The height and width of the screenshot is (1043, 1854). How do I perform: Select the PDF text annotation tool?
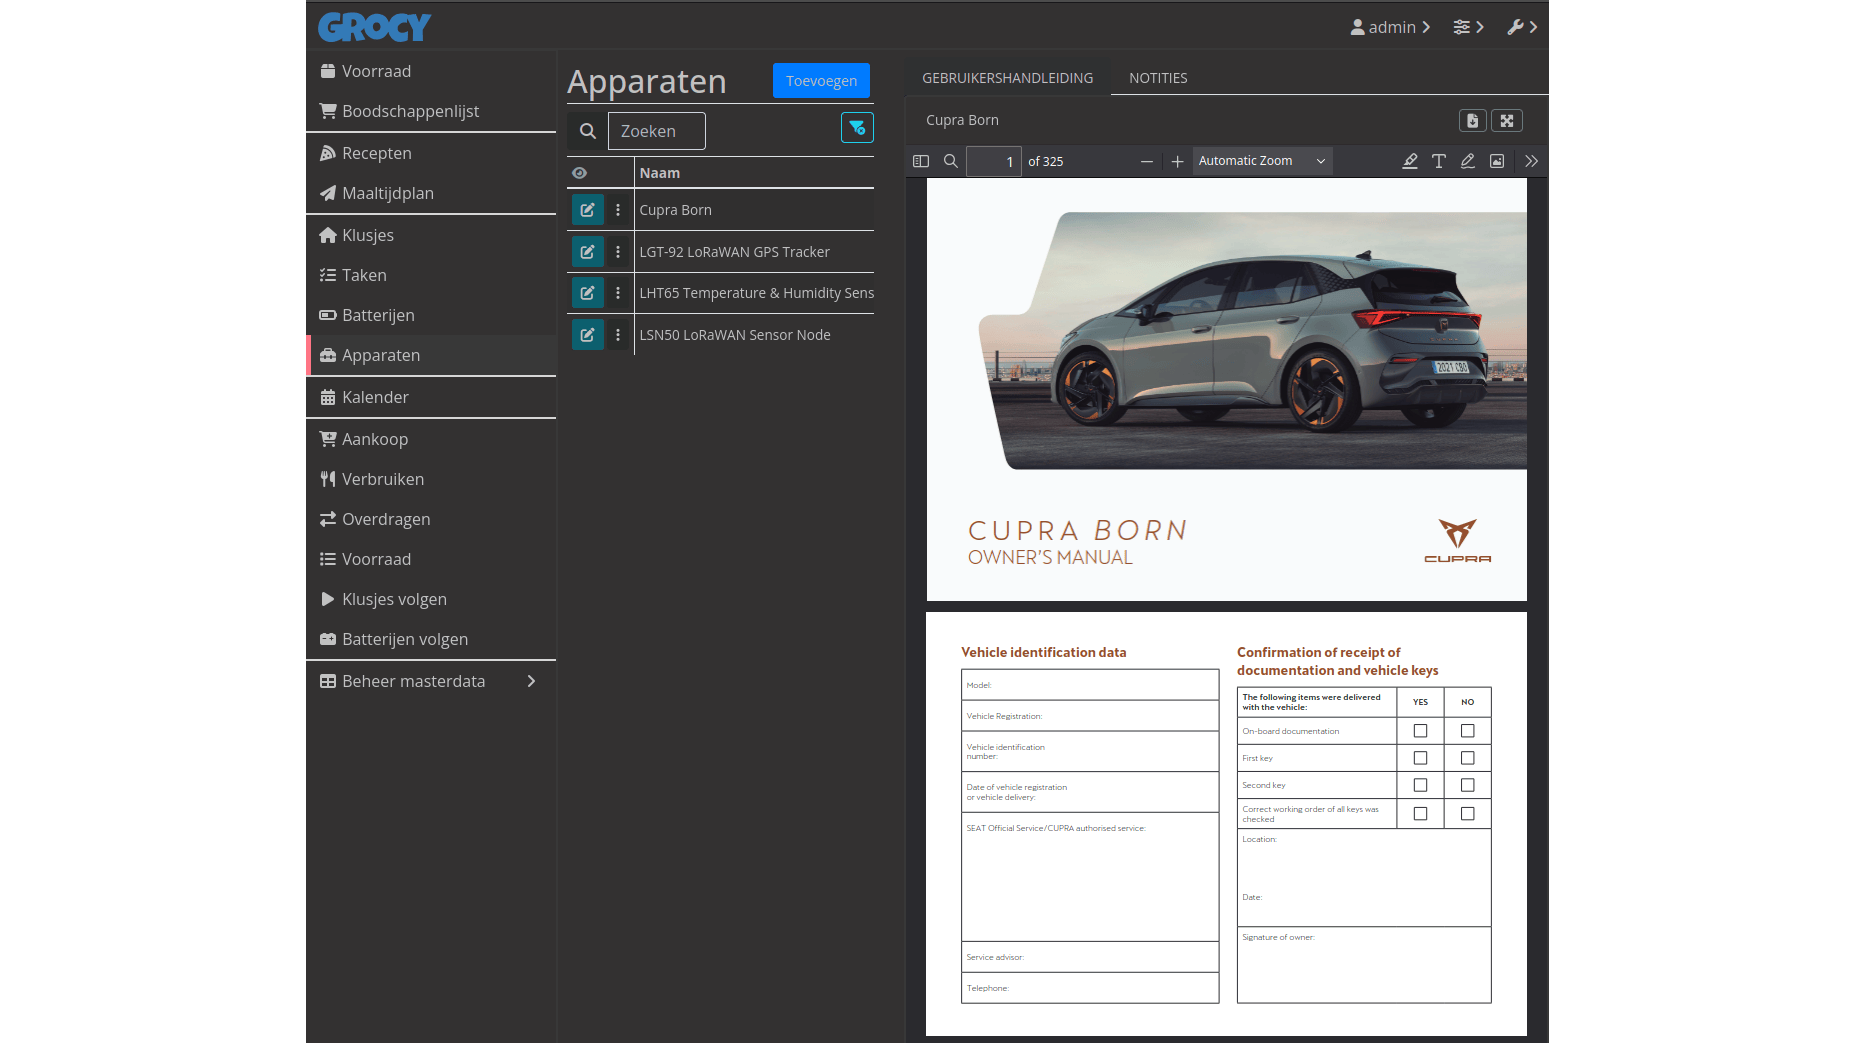[1439, 161]
